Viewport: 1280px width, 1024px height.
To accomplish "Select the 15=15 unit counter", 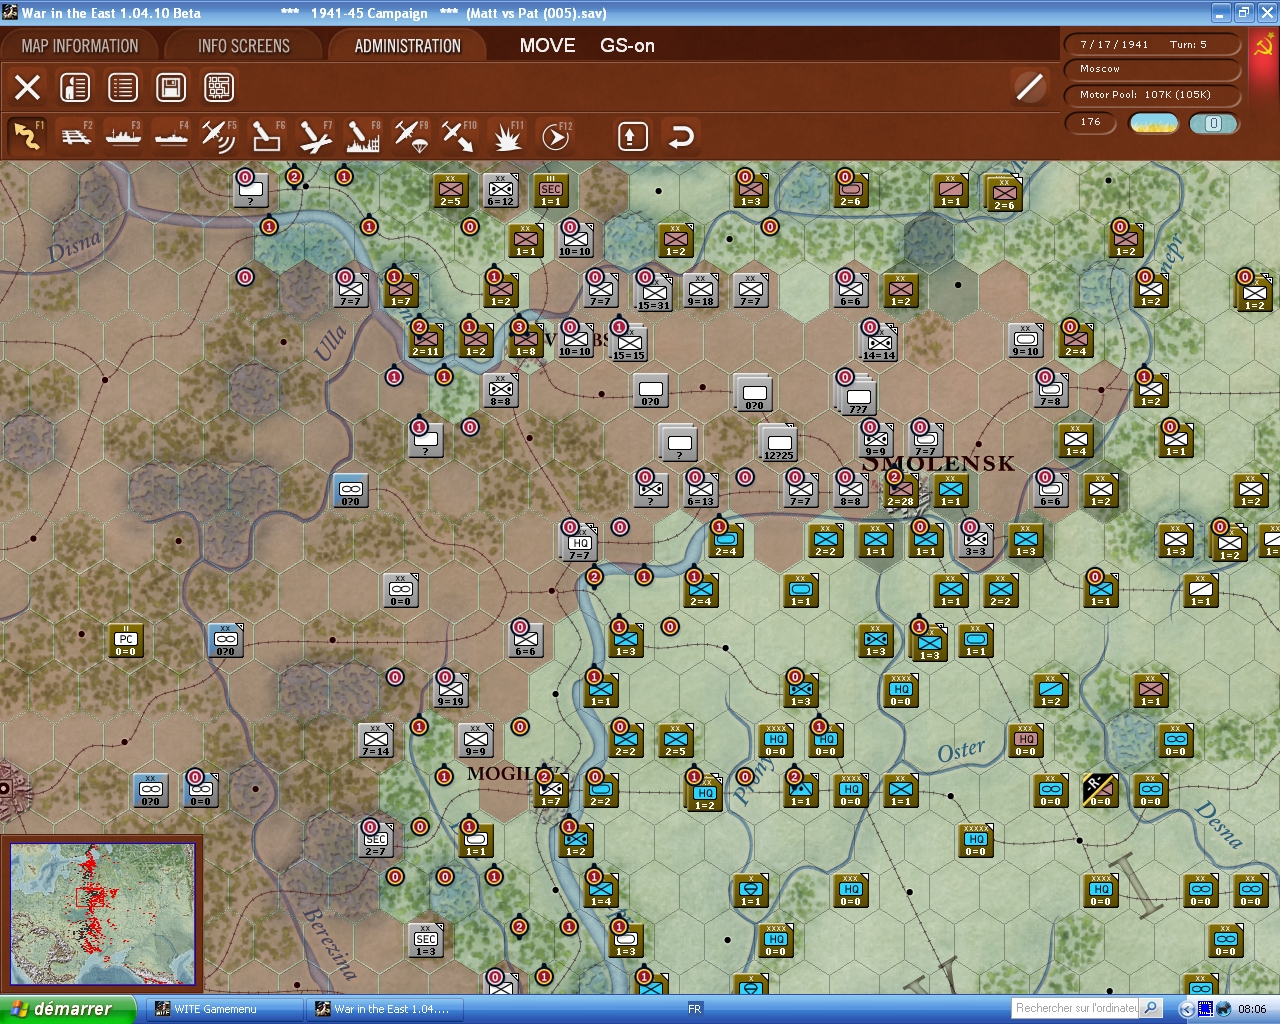I will [x=629, y=343].
